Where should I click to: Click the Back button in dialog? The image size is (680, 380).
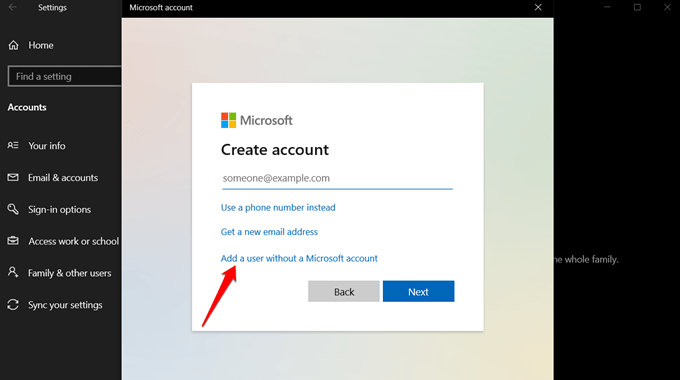click(344, 292)
